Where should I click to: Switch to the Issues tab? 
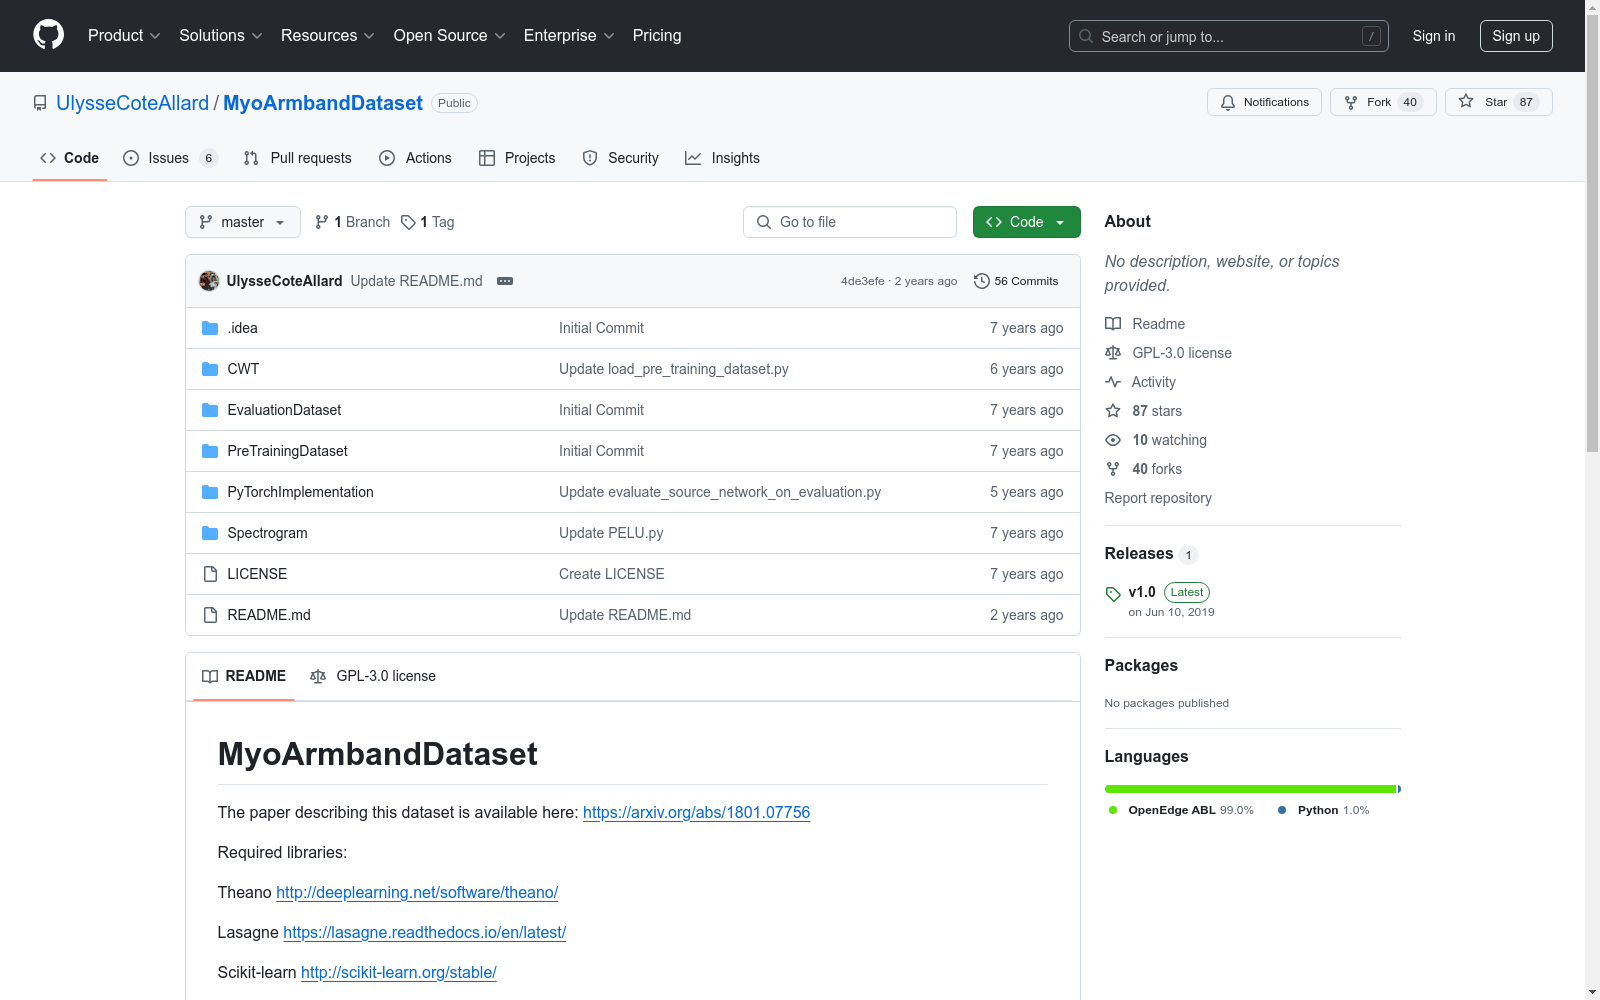coord(170,158)
